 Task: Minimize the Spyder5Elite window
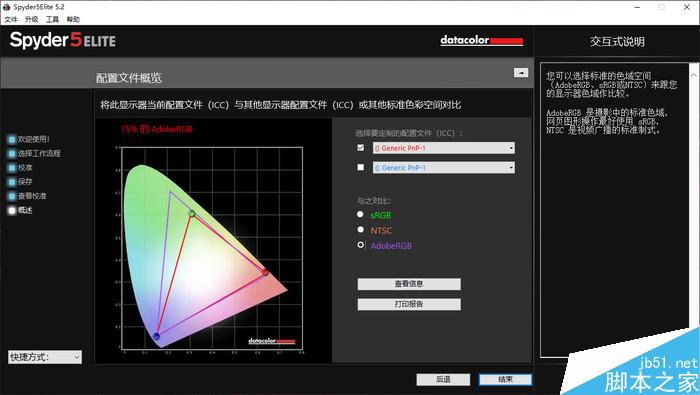tap(637, 7)
